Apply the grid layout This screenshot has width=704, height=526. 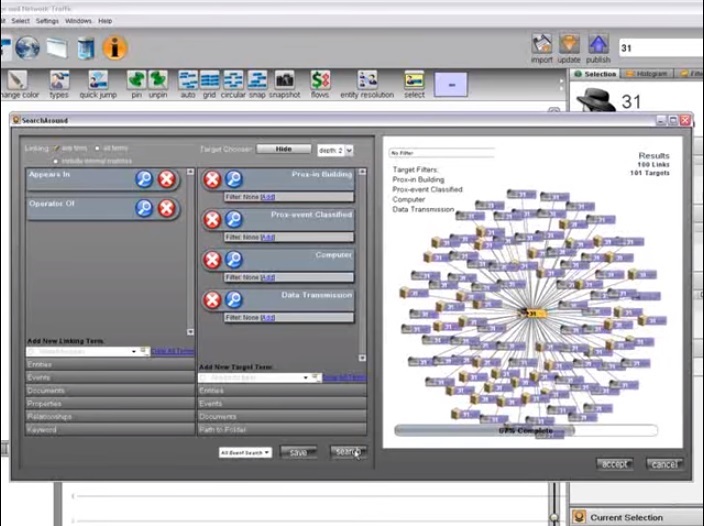pyautogui.click(x=209, y=81)
